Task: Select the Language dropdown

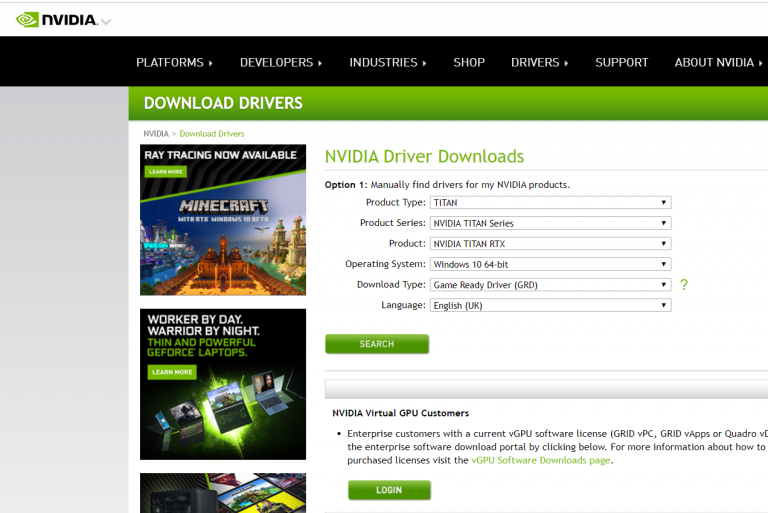Action: (x=550, y=306)
